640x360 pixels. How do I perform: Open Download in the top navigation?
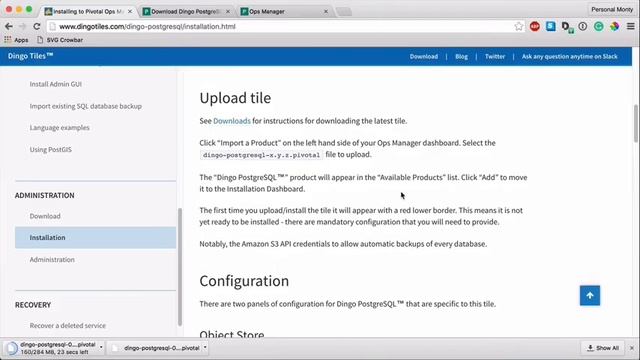(x=424, y=57)
